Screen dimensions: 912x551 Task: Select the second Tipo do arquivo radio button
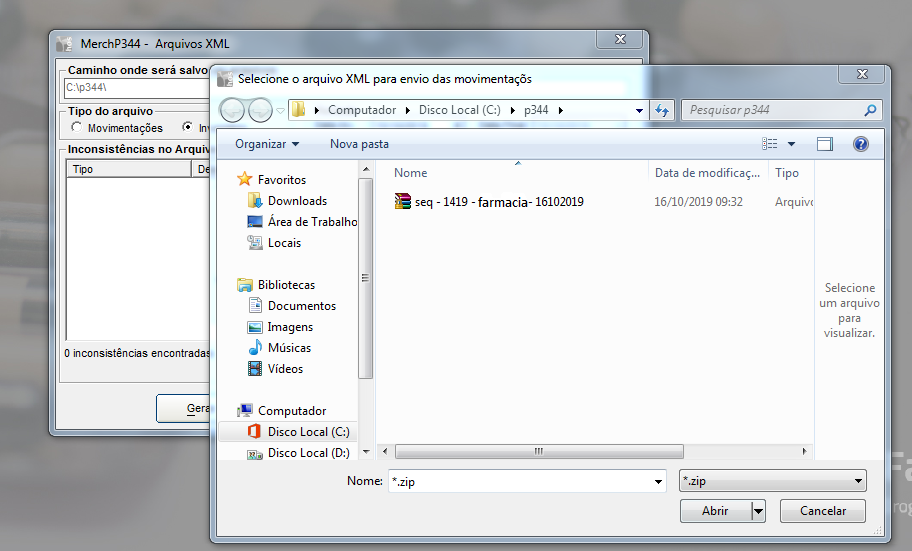(x=187, y=128)
